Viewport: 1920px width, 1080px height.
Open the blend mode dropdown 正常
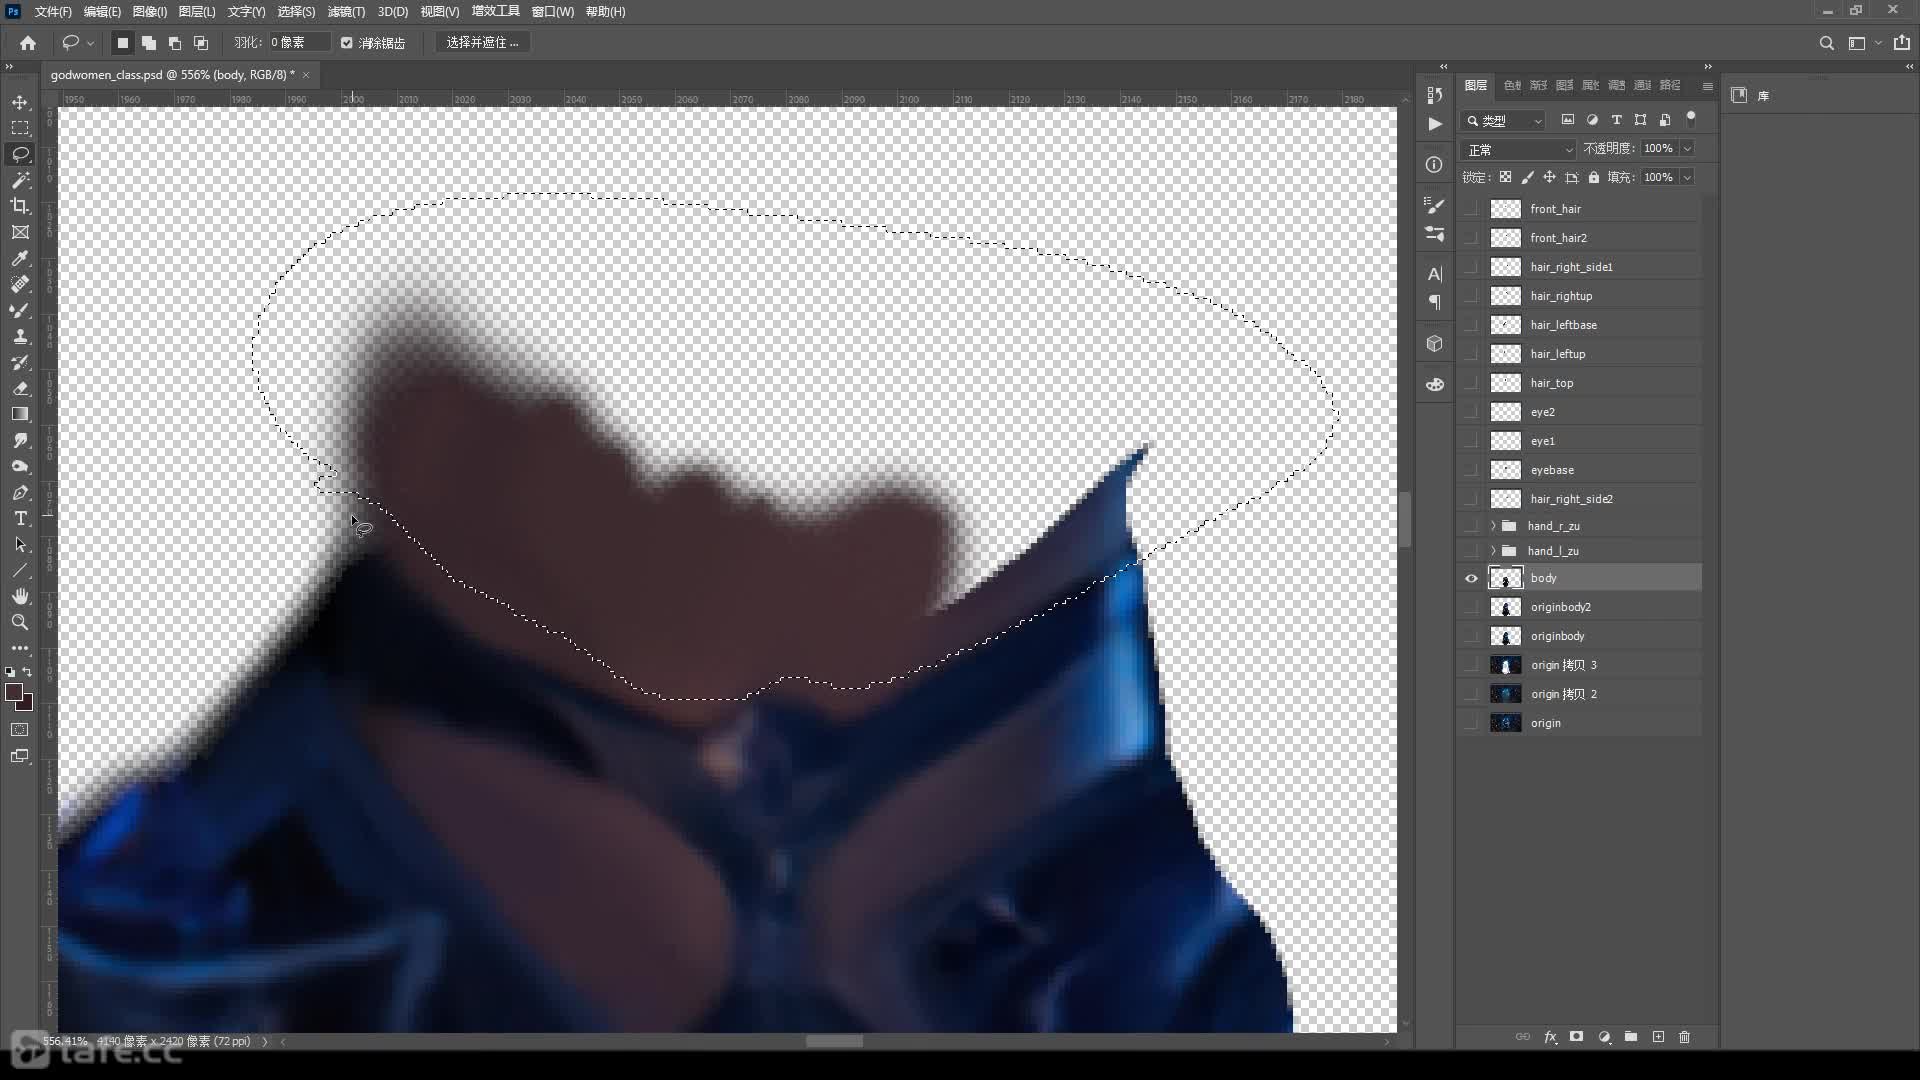(x=1519, y=149)
